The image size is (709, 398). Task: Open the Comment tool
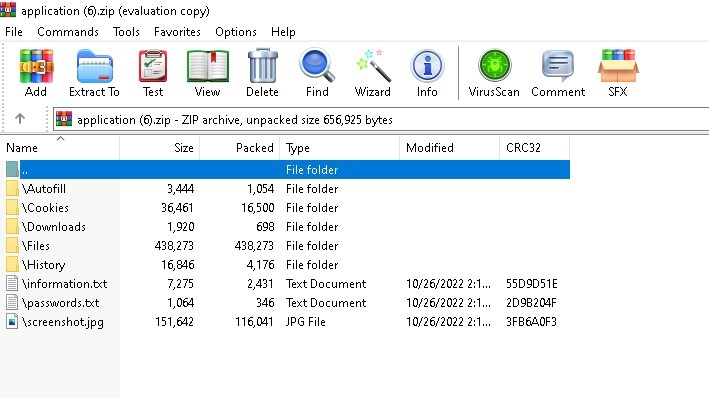point(558,66)
